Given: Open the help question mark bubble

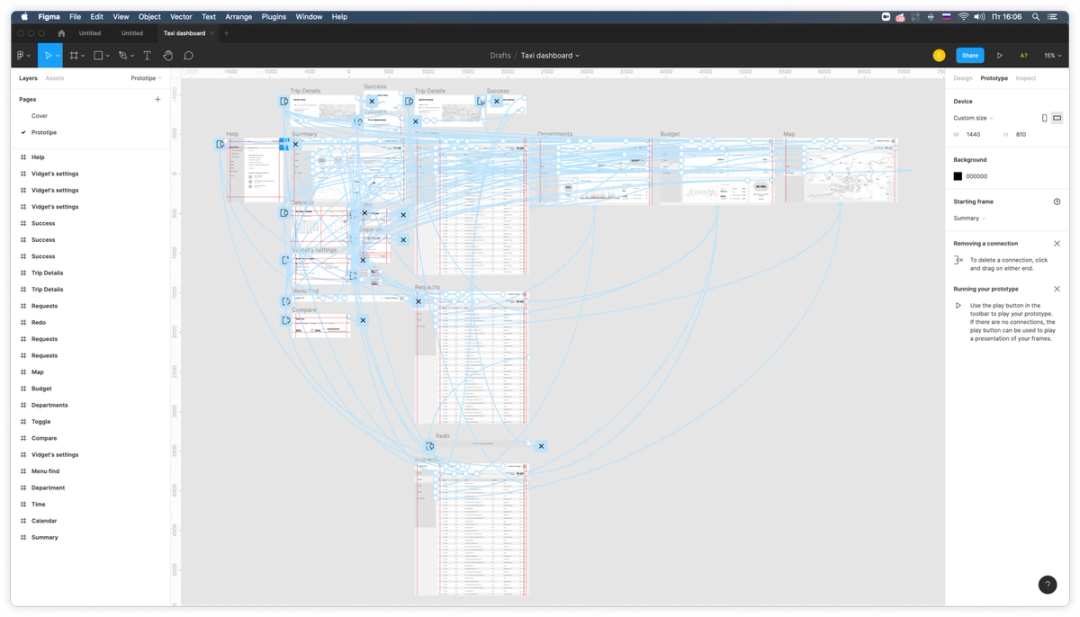Looking at the screenshot, I should click(x=1046, y=584).
